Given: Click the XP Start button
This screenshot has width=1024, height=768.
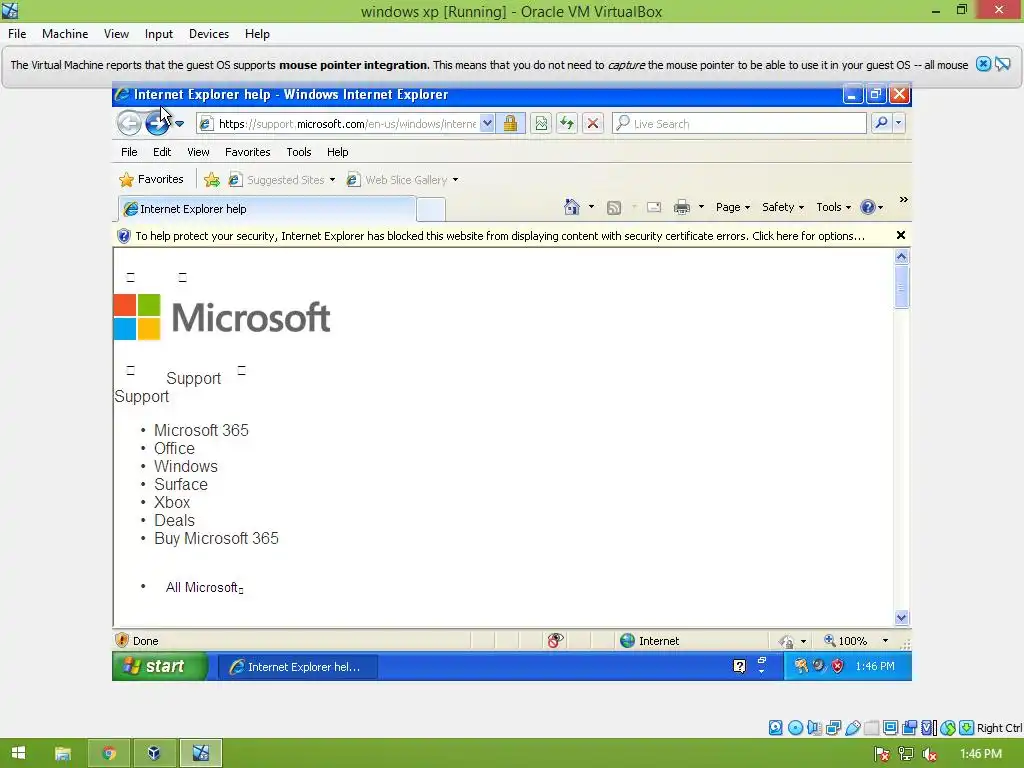Looking at the screenshot, I should (x=159, y=666).
